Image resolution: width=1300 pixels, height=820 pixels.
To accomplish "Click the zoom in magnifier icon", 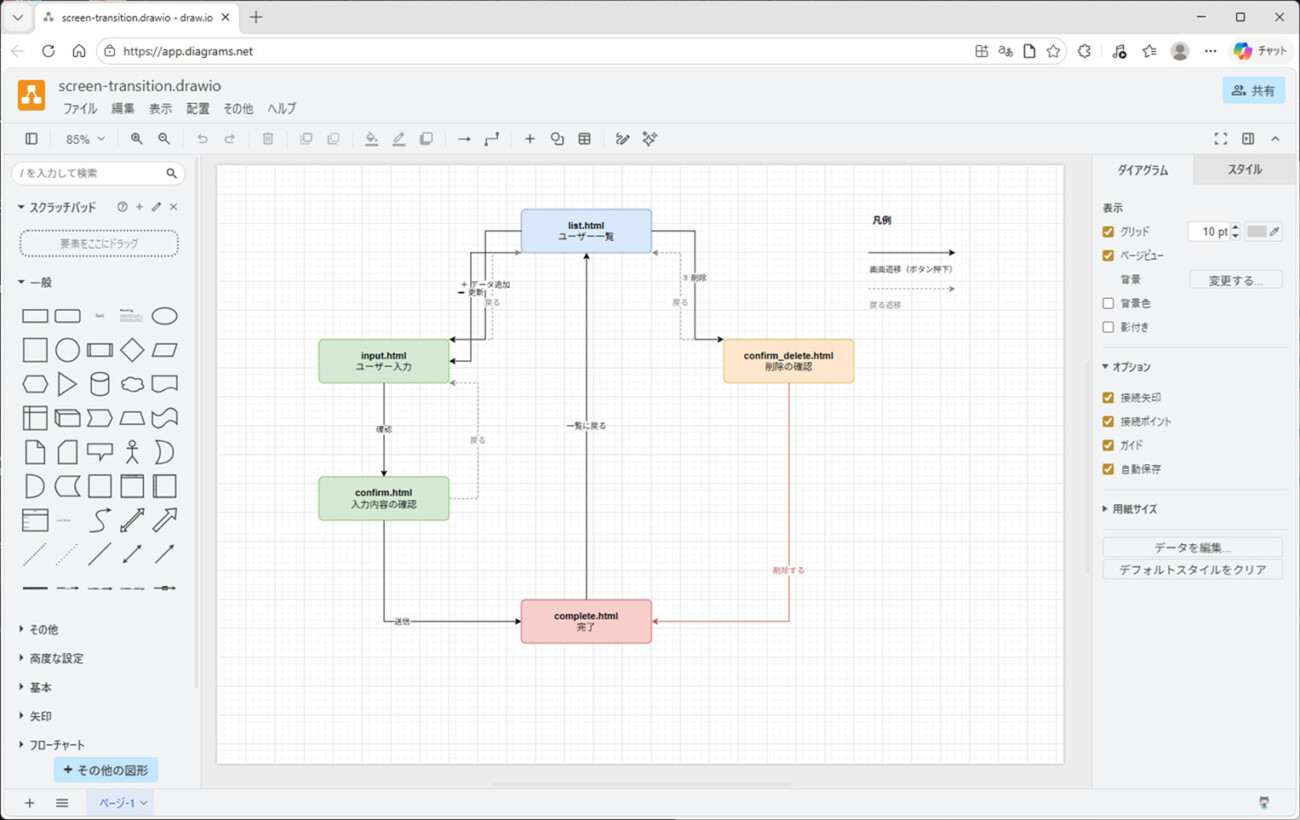I will coord(136,139).
